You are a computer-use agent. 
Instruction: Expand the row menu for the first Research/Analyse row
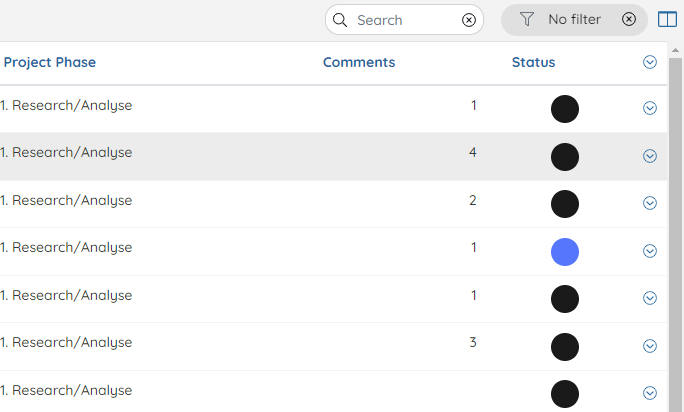(x=650, y=108)
